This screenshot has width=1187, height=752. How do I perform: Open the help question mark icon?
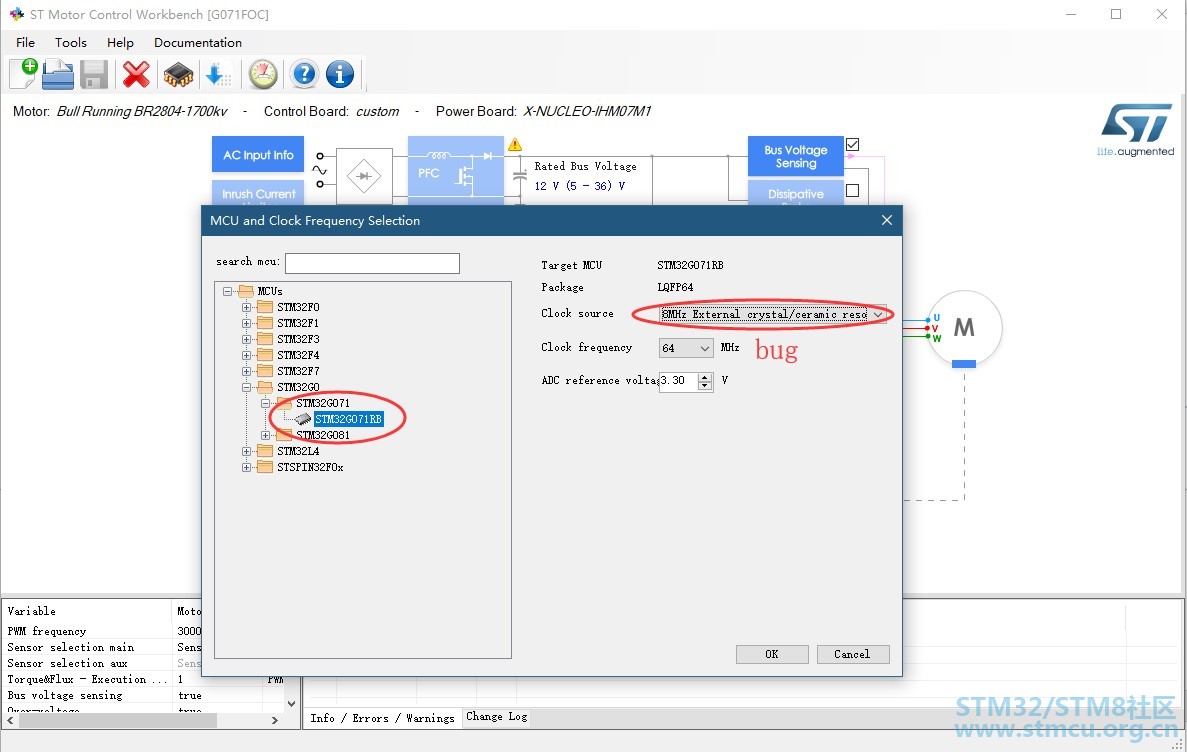click(304, 74)
